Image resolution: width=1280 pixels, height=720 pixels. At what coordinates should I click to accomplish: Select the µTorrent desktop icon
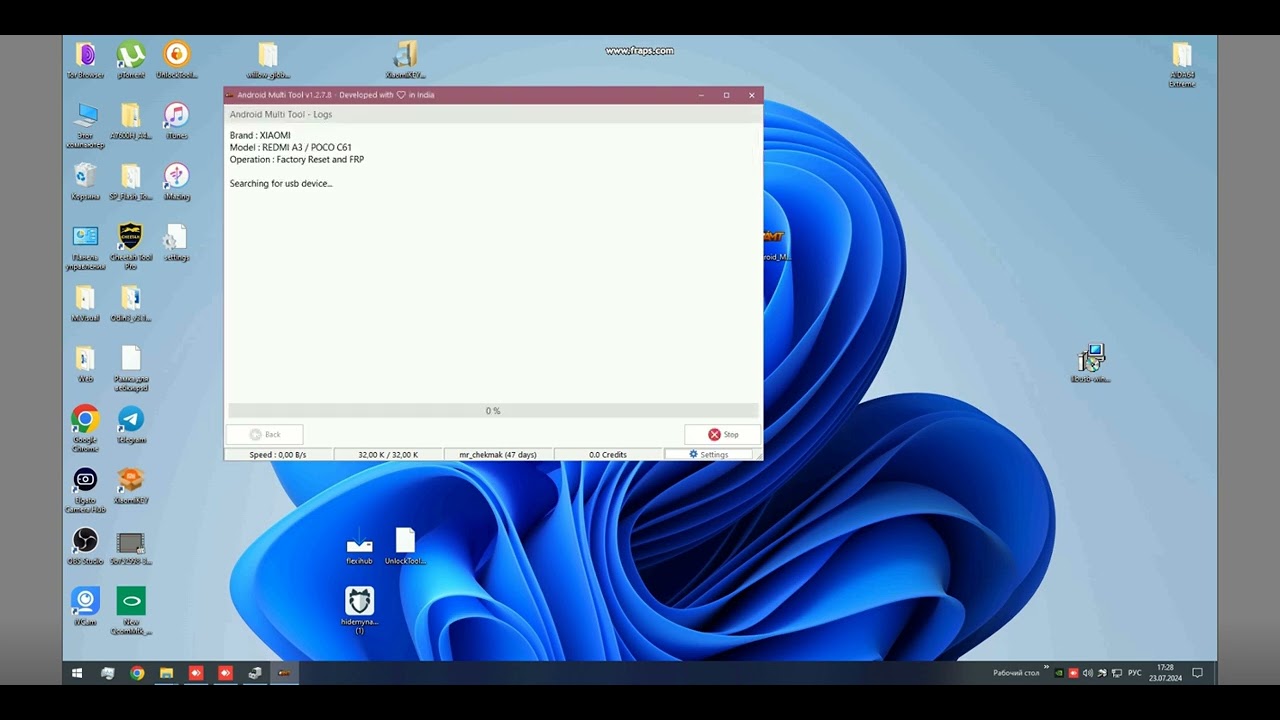(x=131, y=60)
